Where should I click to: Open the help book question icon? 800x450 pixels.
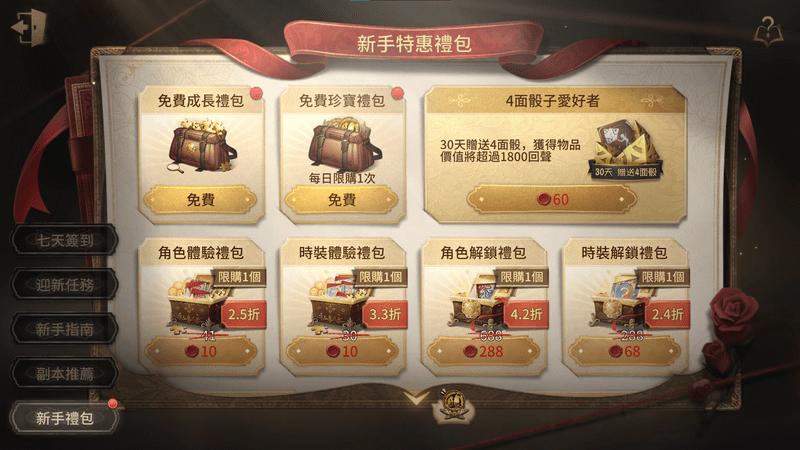(x=769, y=31)
